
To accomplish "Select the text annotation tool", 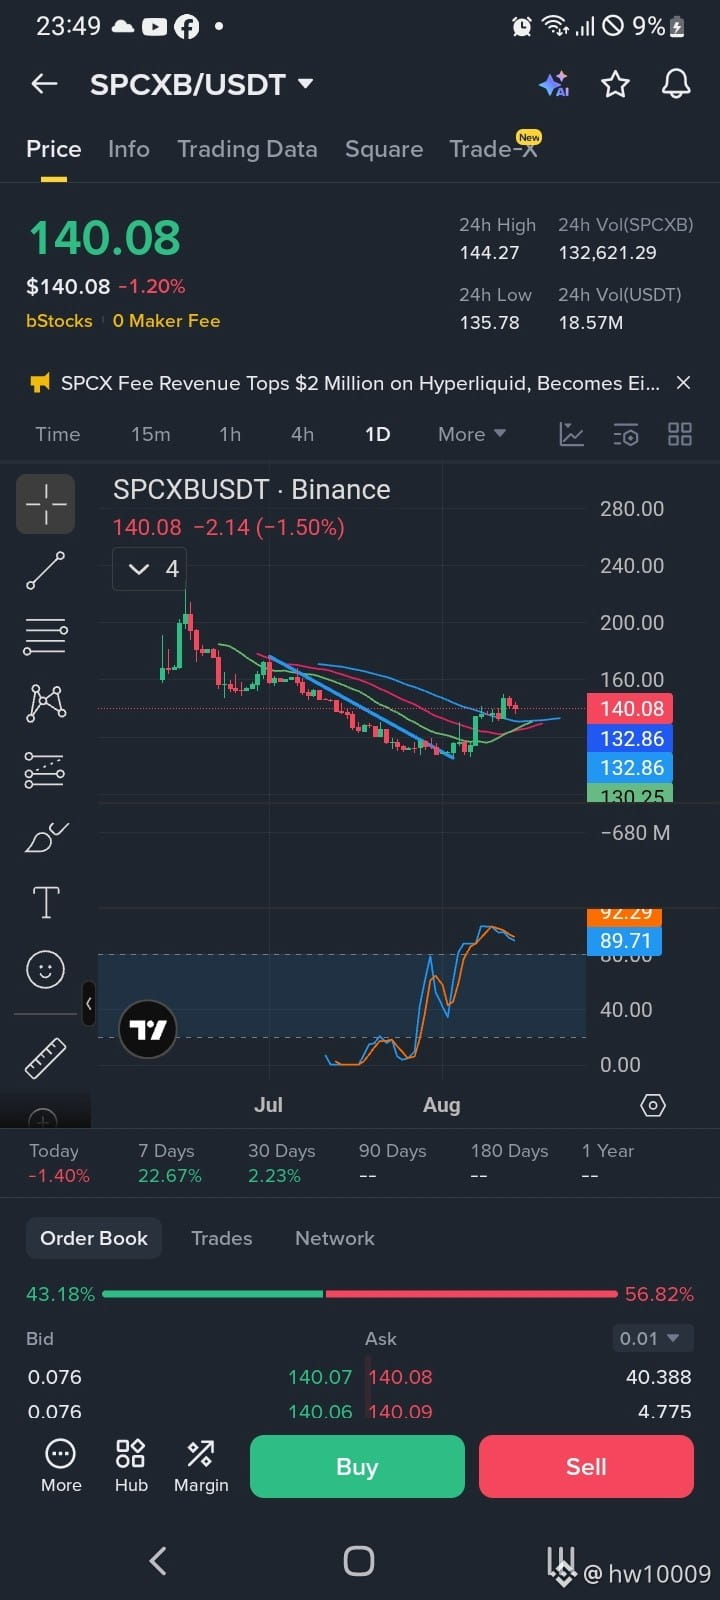I will (46, 902).
